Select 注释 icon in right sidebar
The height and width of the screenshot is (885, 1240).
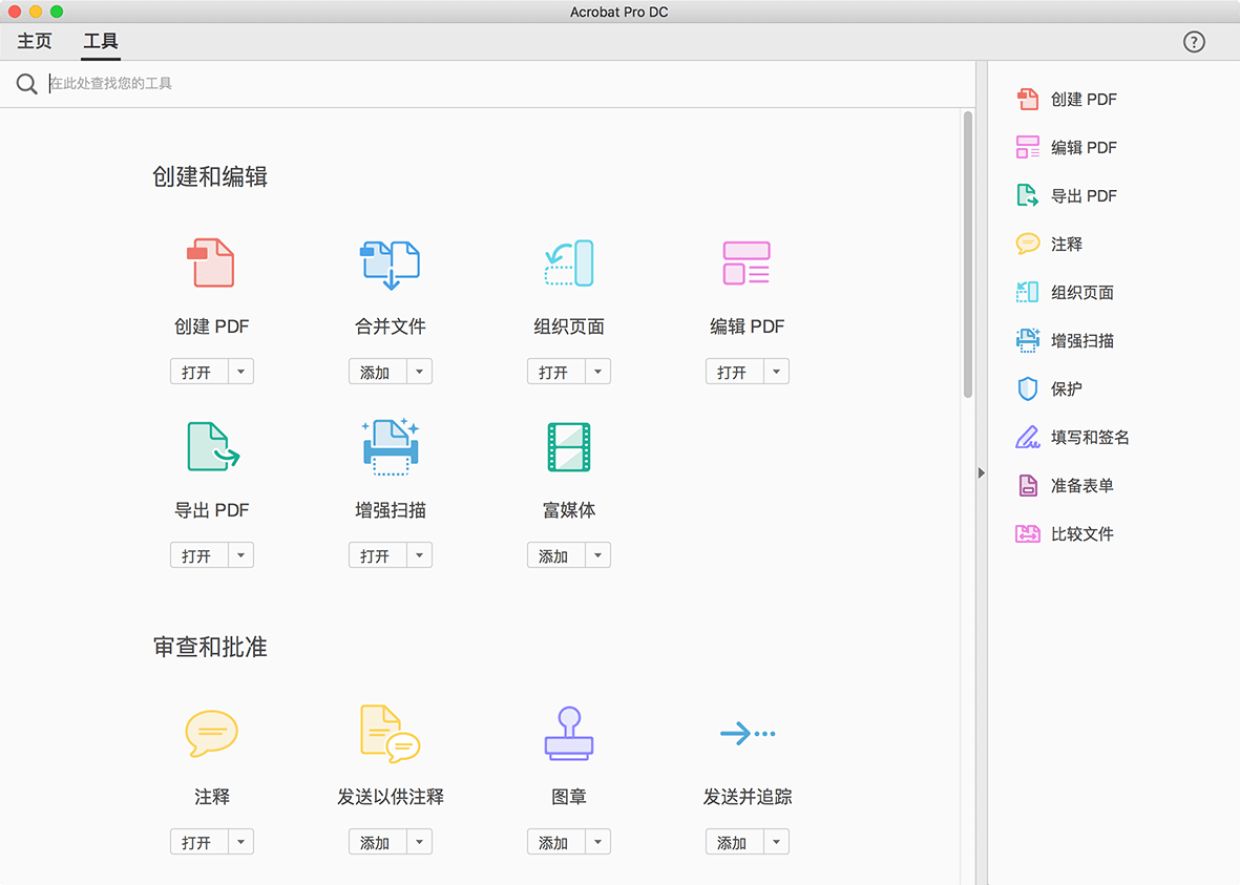click(1027, 244)
